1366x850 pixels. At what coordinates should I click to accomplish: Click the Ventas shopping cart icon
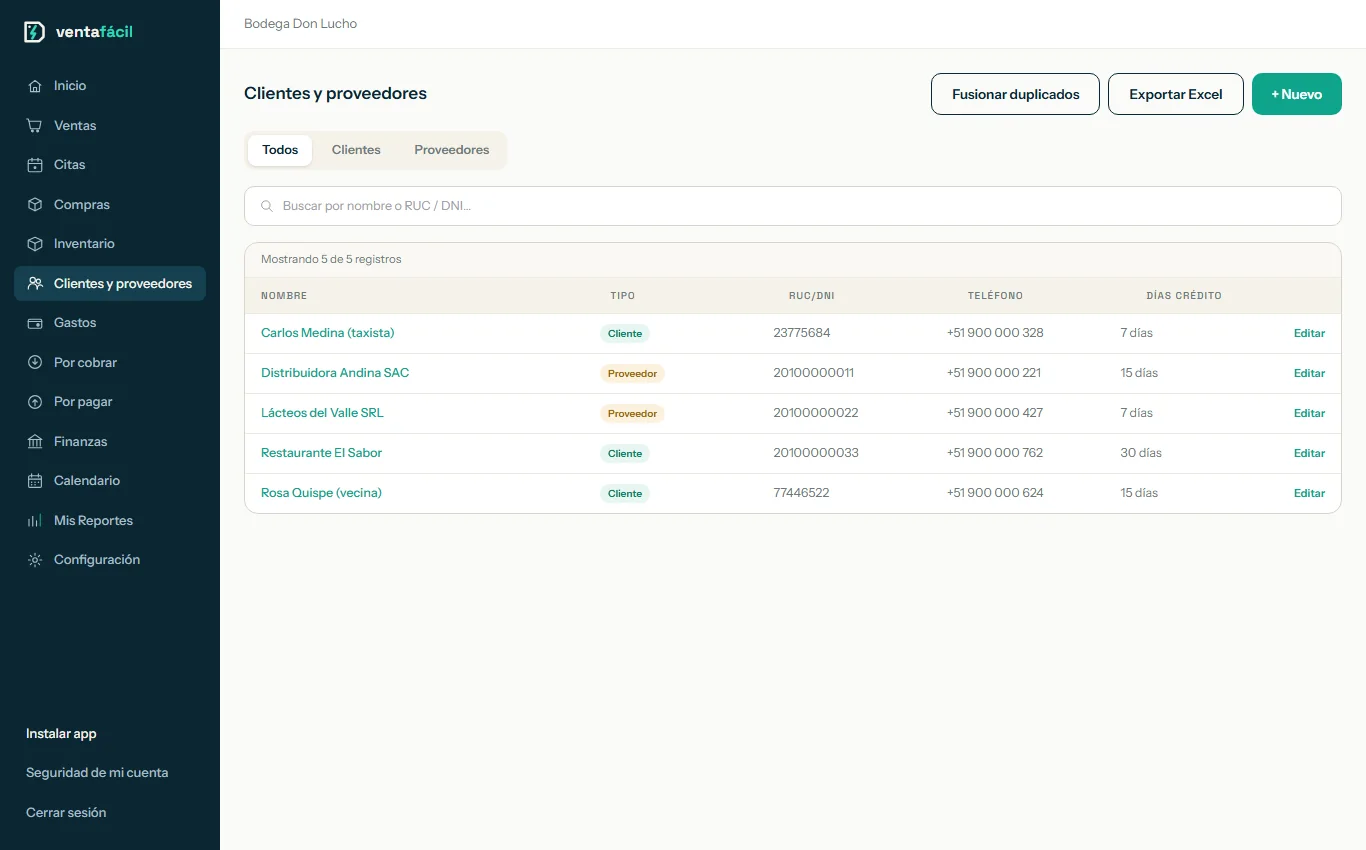pyautogui.click(x=35, y=126)
